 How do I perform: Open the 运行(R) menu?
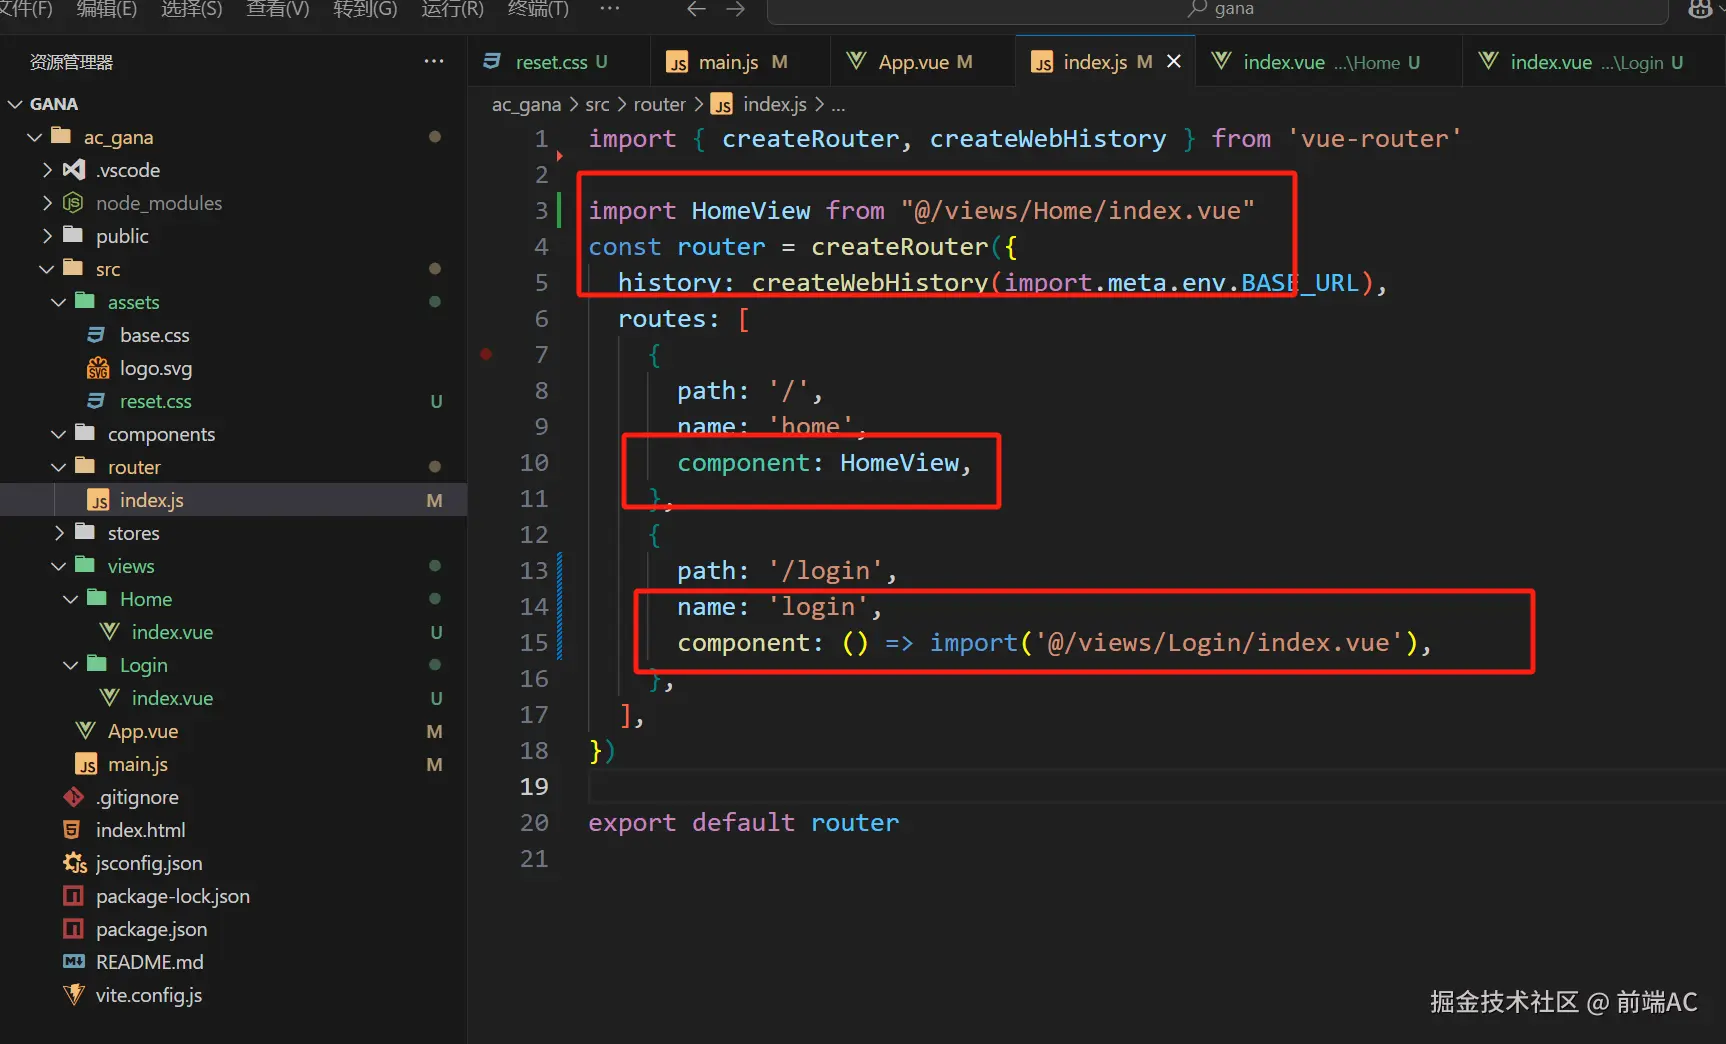click(x=452, y=9)
